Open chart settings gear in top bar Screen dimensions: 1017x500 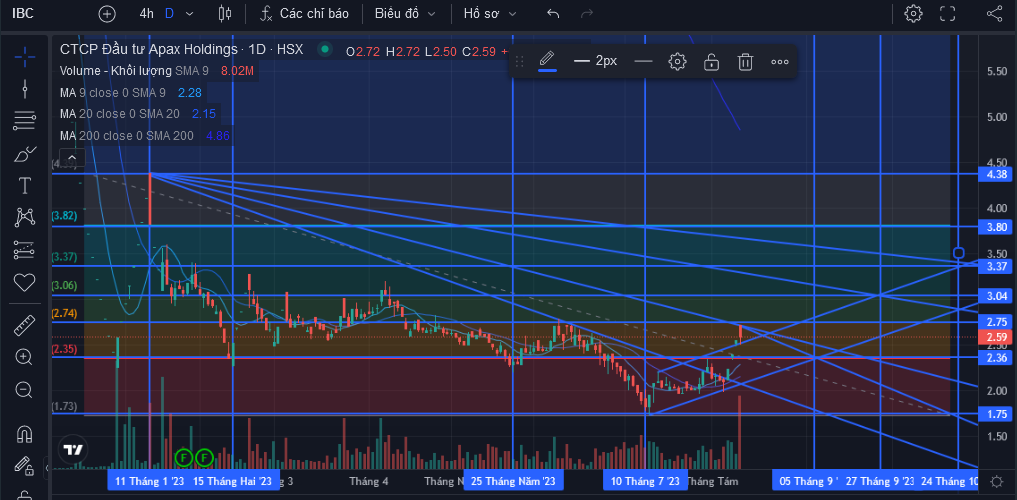[913, 14]
